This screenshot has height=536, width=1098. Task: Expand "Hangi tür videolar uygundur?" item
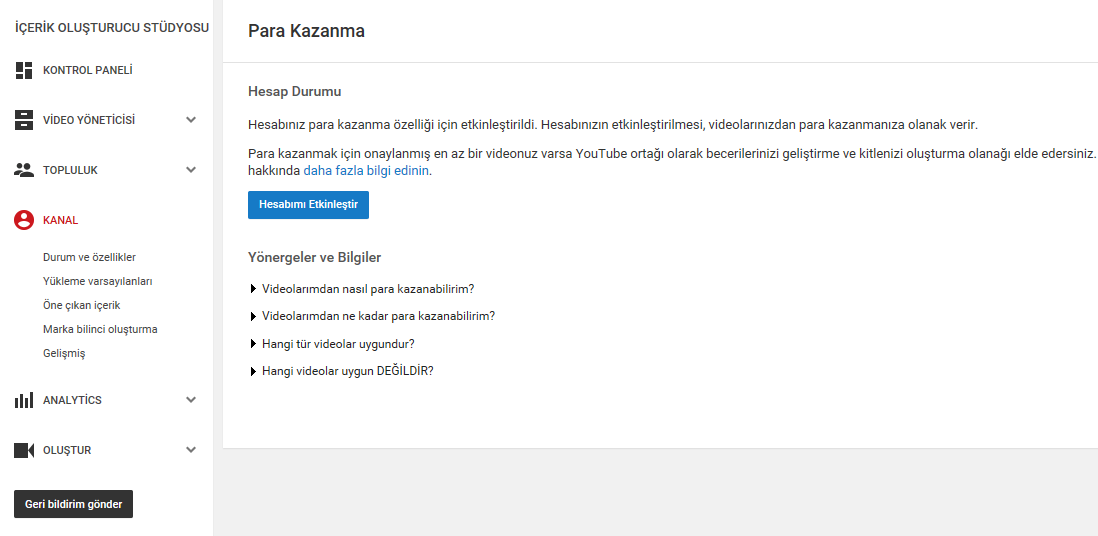pos(332,344)
